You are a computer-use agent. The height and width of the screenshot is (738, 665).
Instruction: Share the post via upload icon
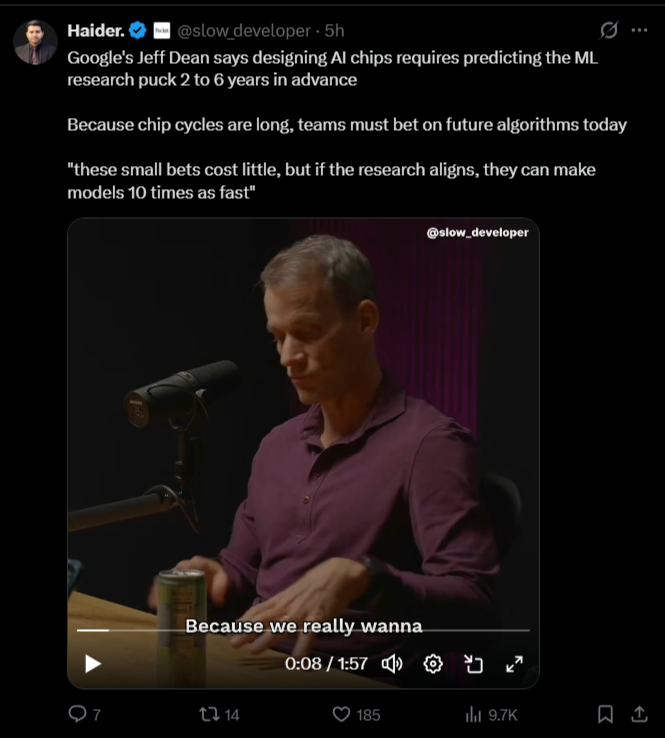(x=639, y=714)
